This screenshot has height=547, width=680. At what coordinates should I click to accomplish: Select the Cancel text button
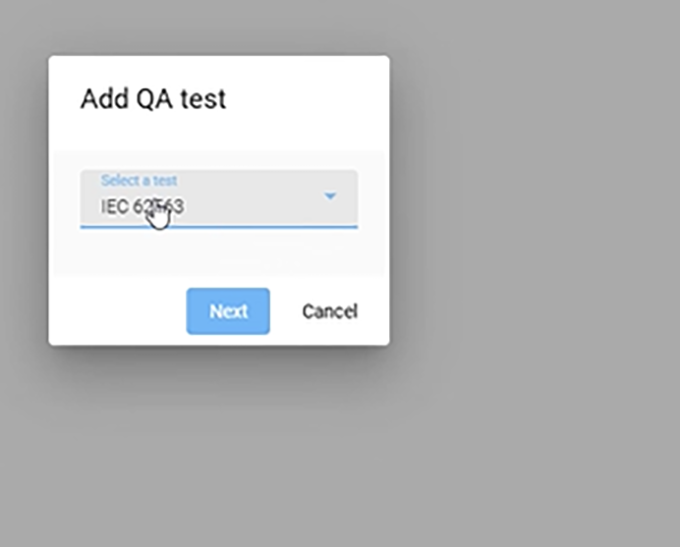pos(329,311)
